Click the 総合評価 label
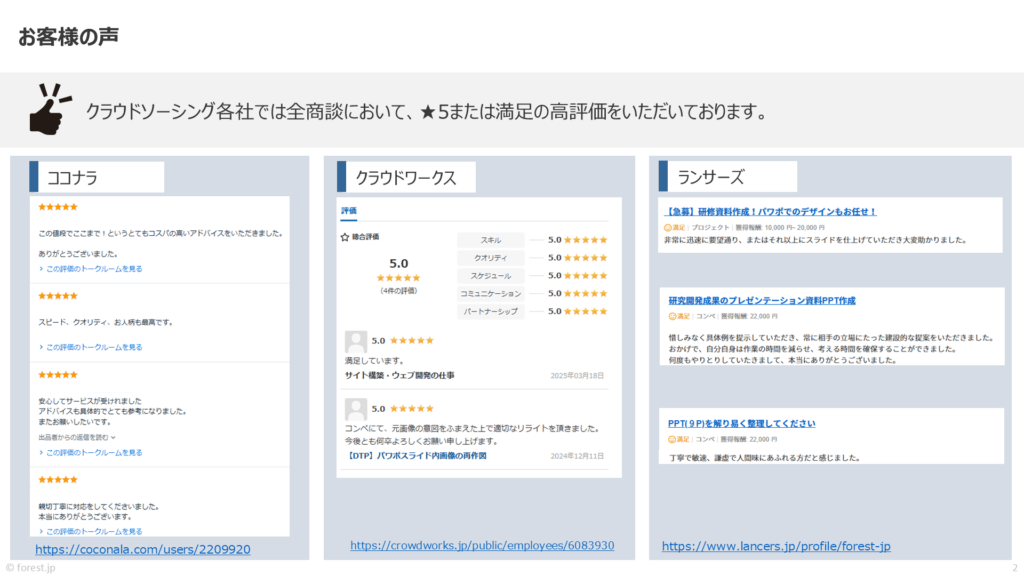 pyautogui.click(x=365, y=237)
